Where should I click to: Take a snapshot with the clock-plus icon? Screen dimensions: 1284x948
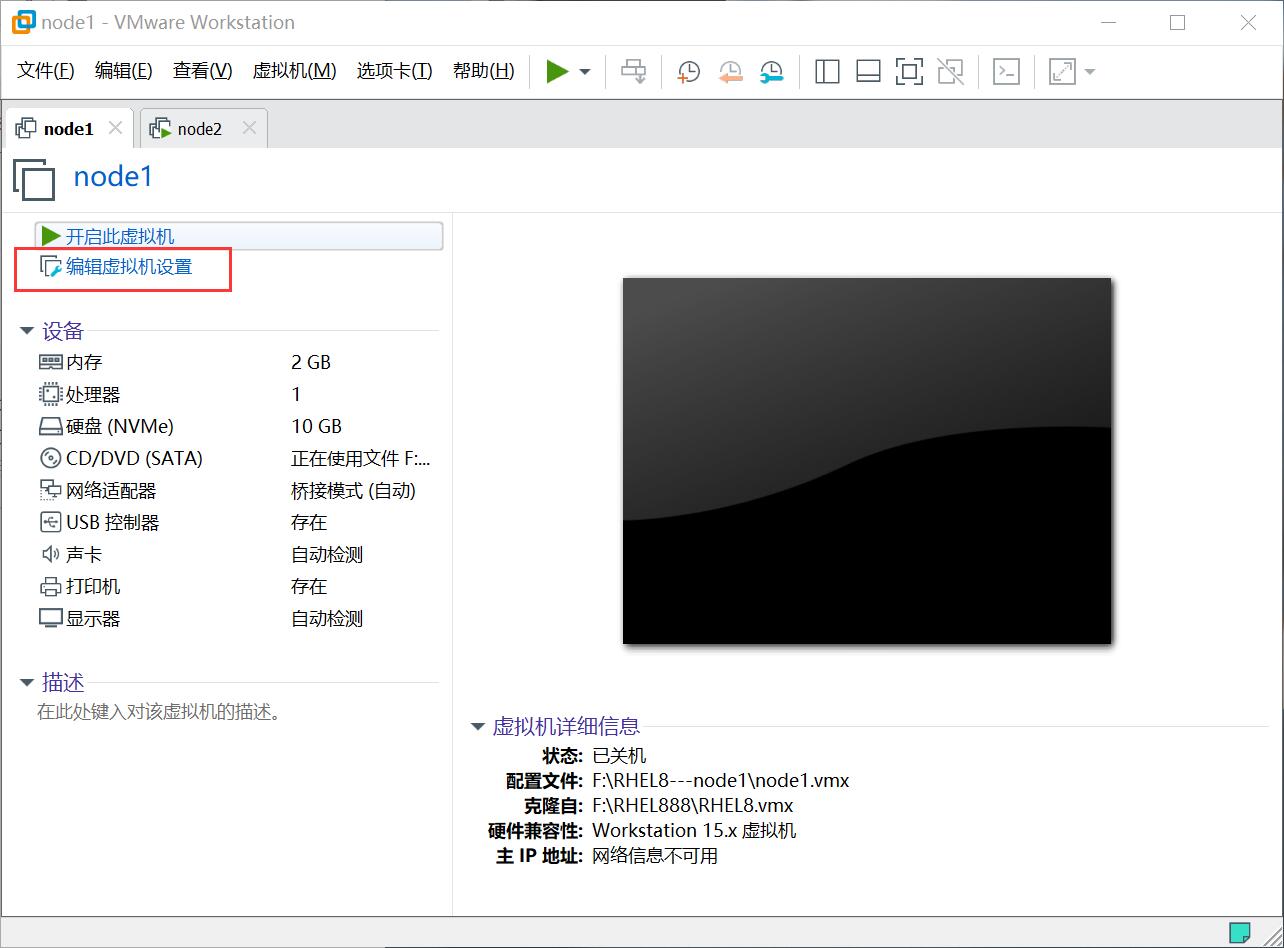(x=689, y=71)
